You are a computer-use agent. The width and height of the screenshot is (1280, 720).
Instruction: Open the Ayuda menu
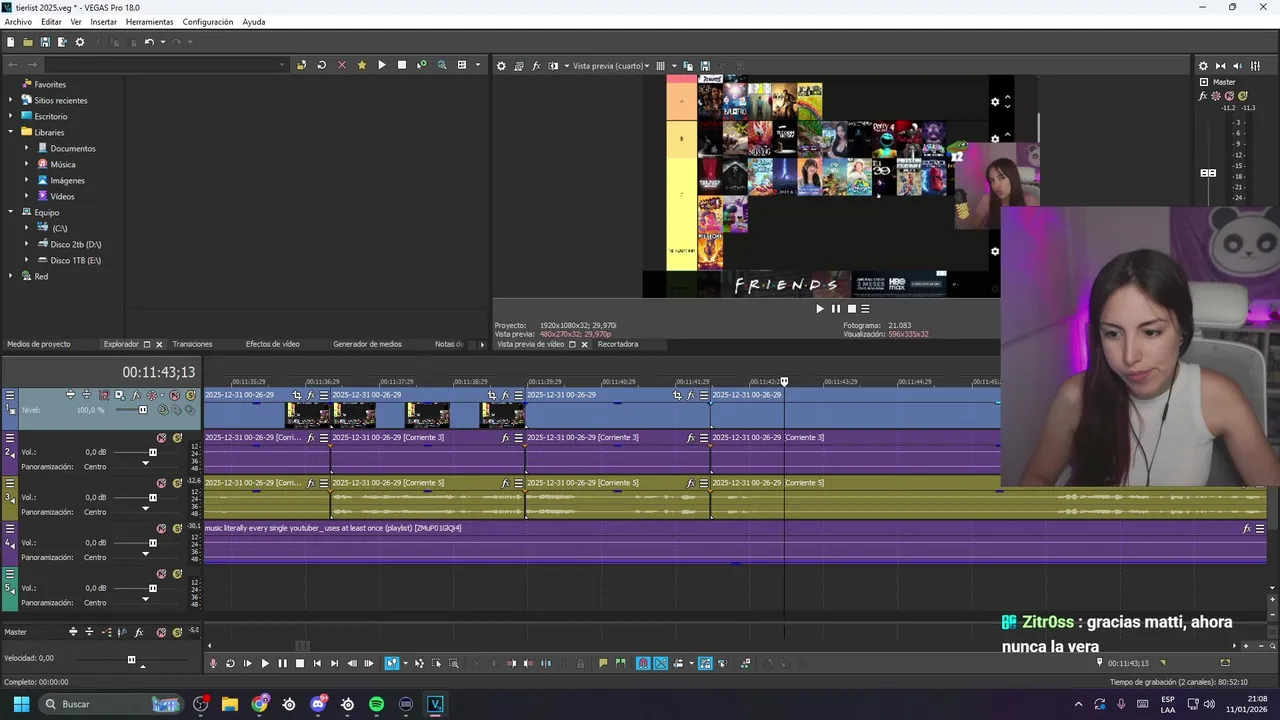(x=254, y=22)
